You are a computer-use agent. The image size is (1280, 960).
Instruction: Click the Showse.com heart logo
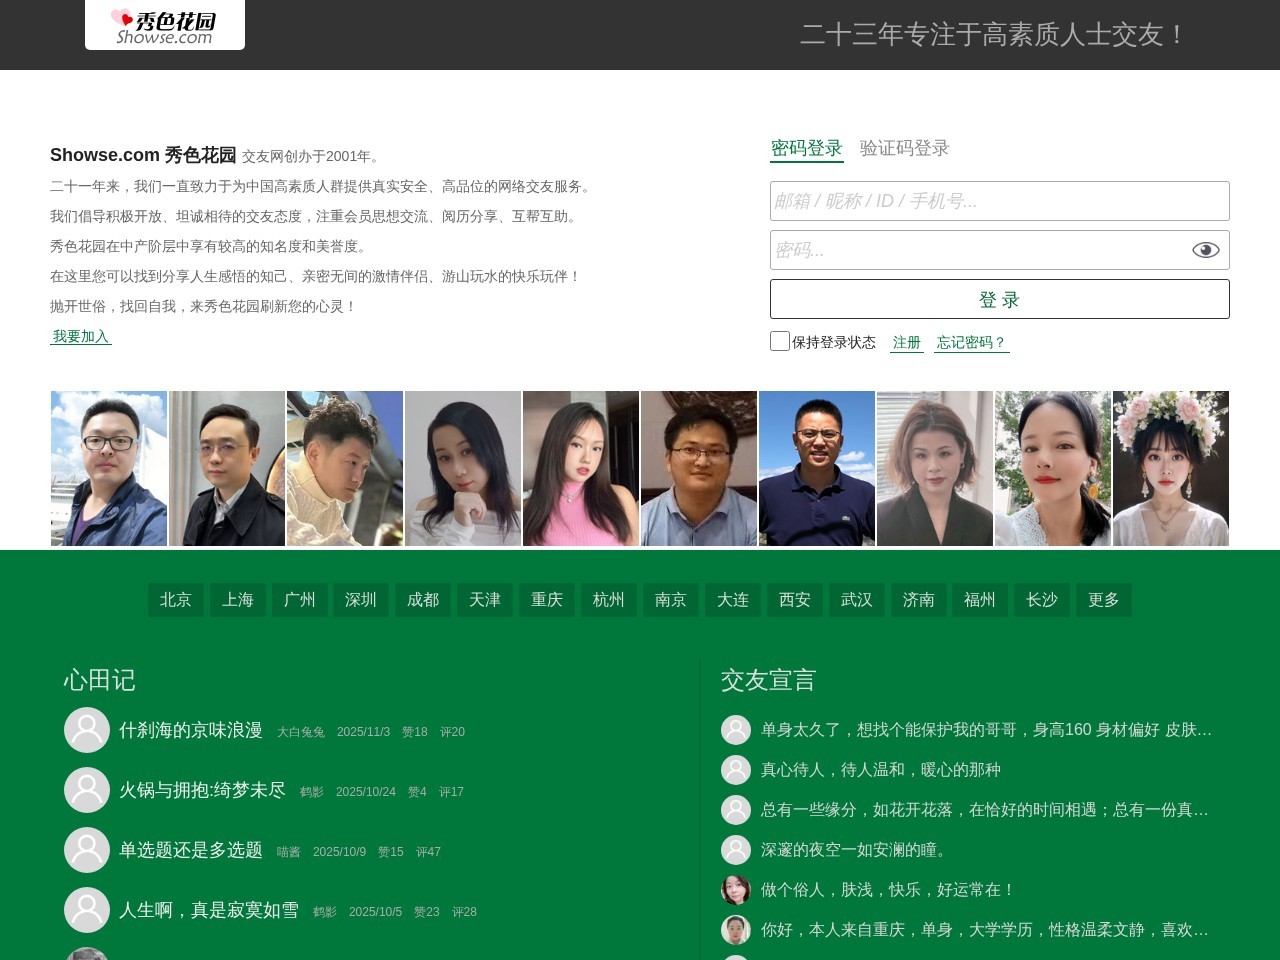[164, 24]
